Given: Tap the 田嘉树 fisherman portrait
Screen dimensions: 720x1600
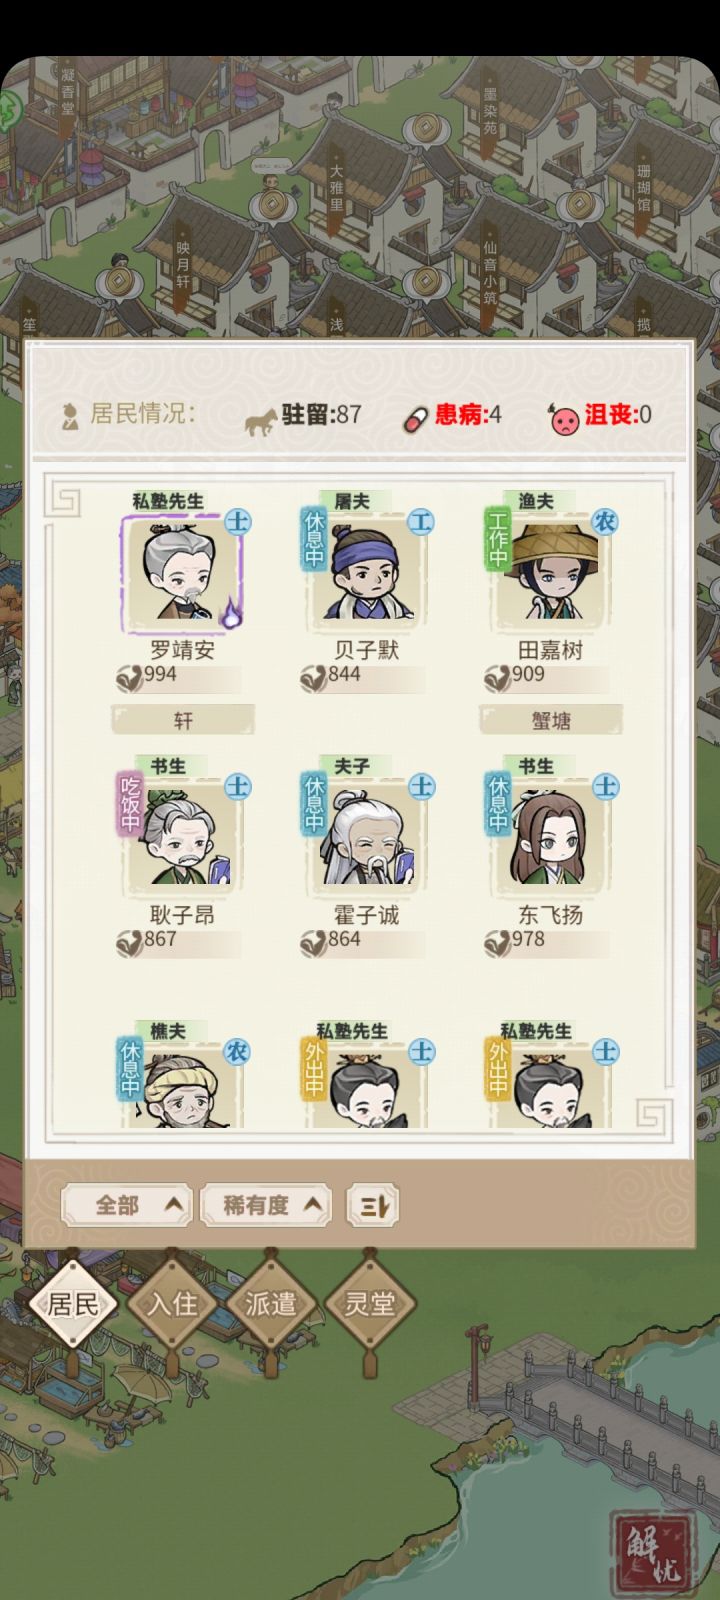Looking at the screenshot, I should point(550,574).
